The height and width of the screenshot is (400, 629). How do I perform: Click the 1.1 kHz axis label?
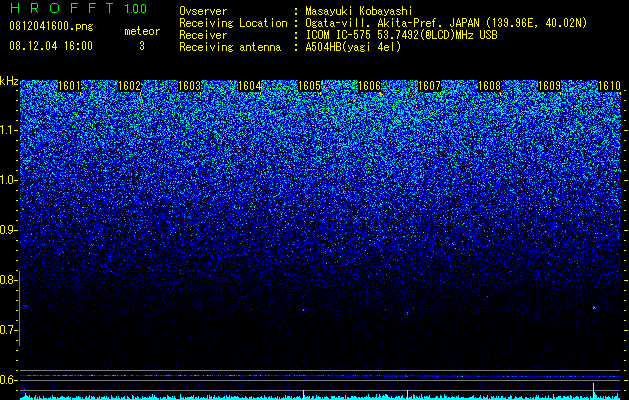[8, 131]
